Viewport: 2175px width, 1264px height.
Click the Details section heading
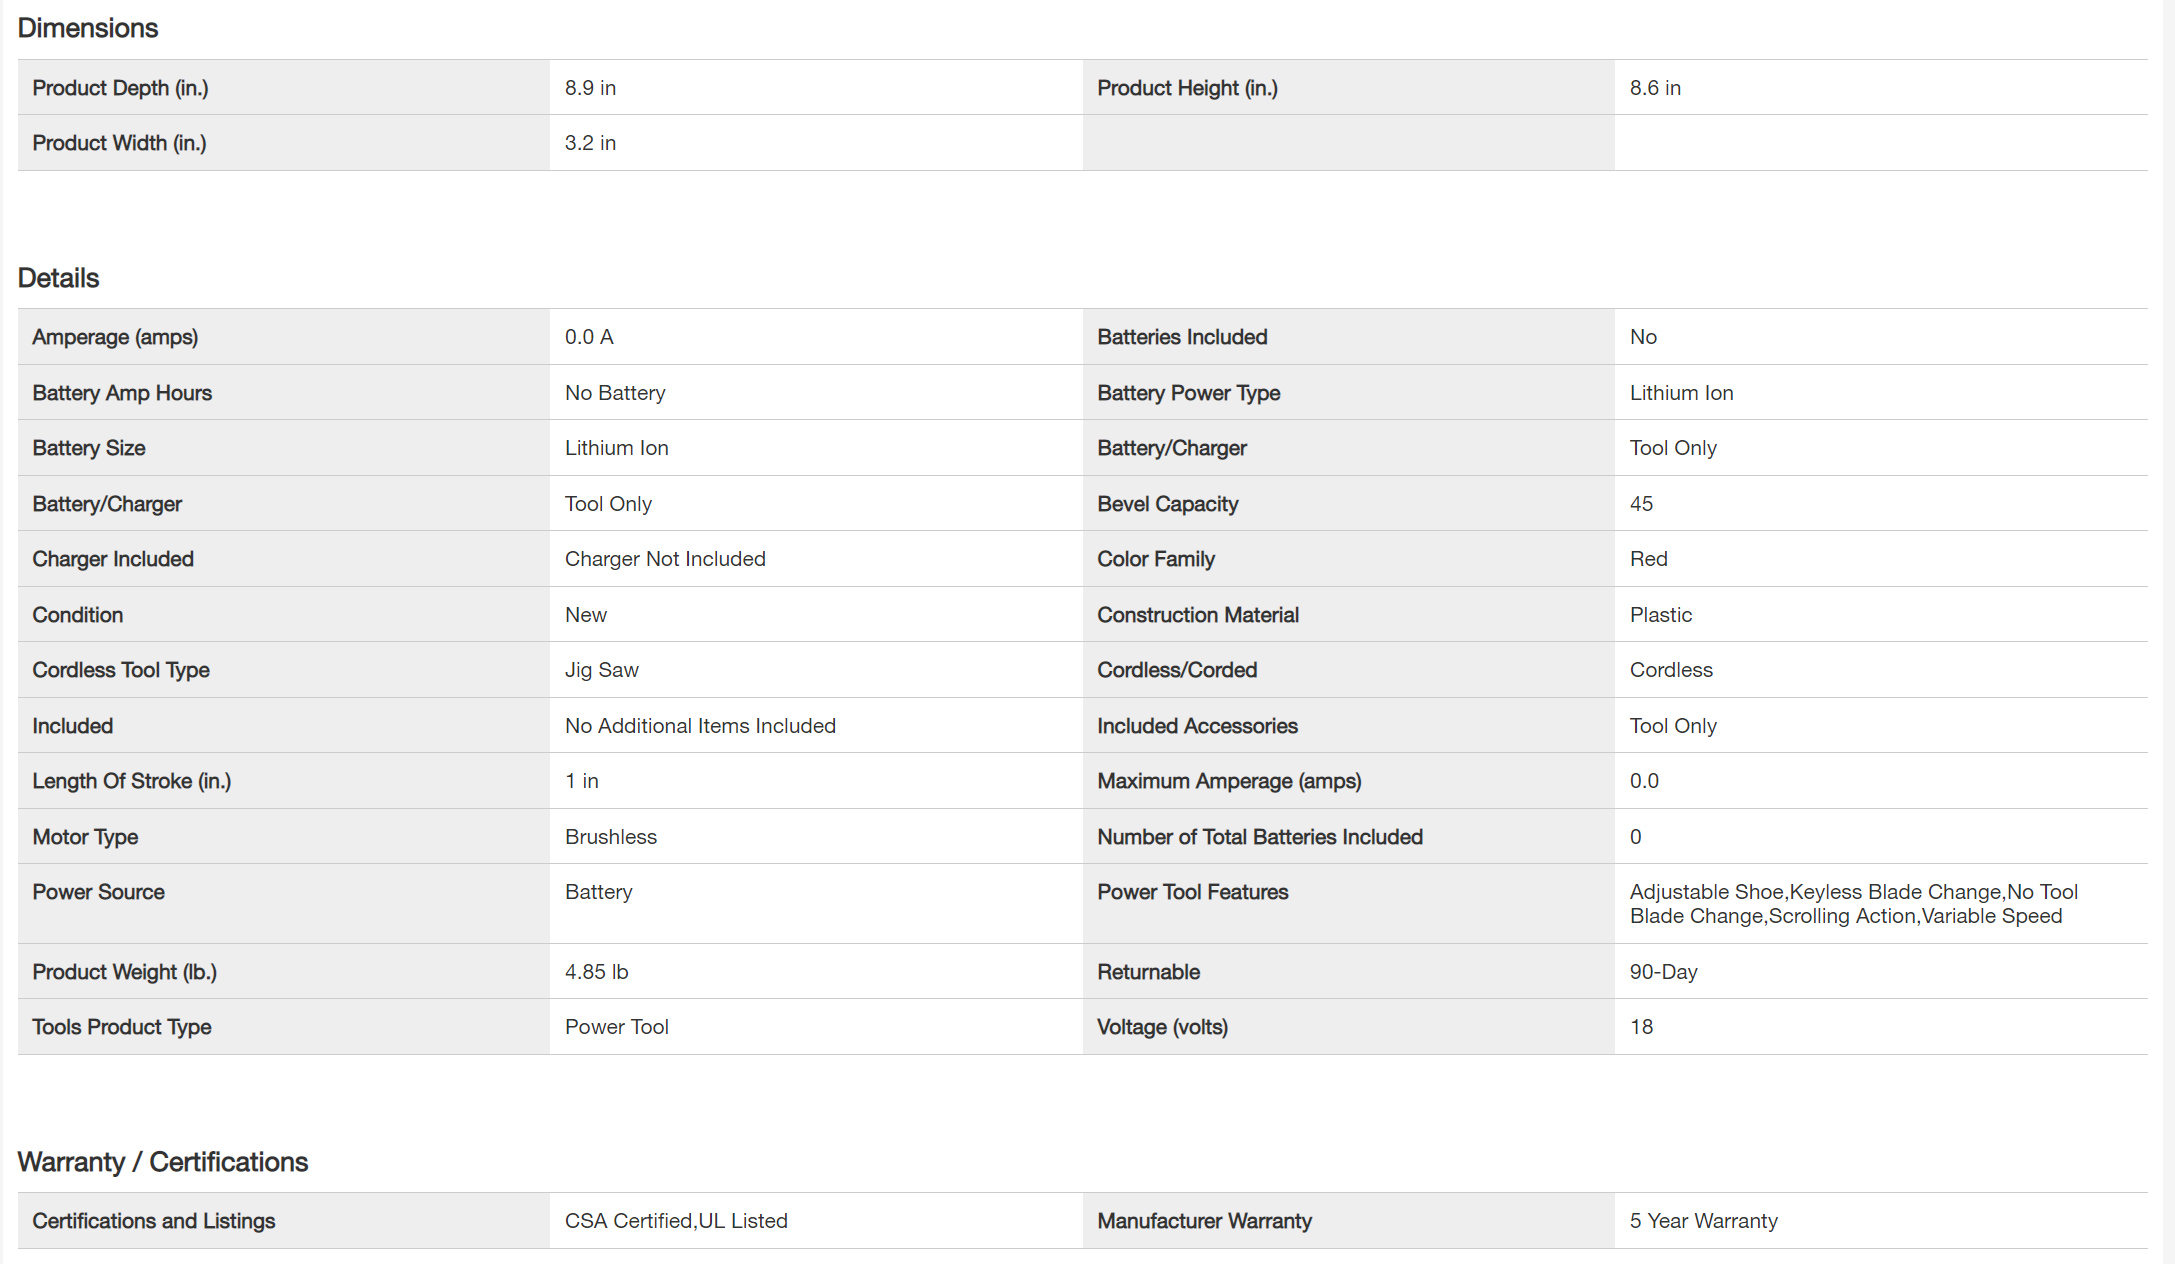59,278
